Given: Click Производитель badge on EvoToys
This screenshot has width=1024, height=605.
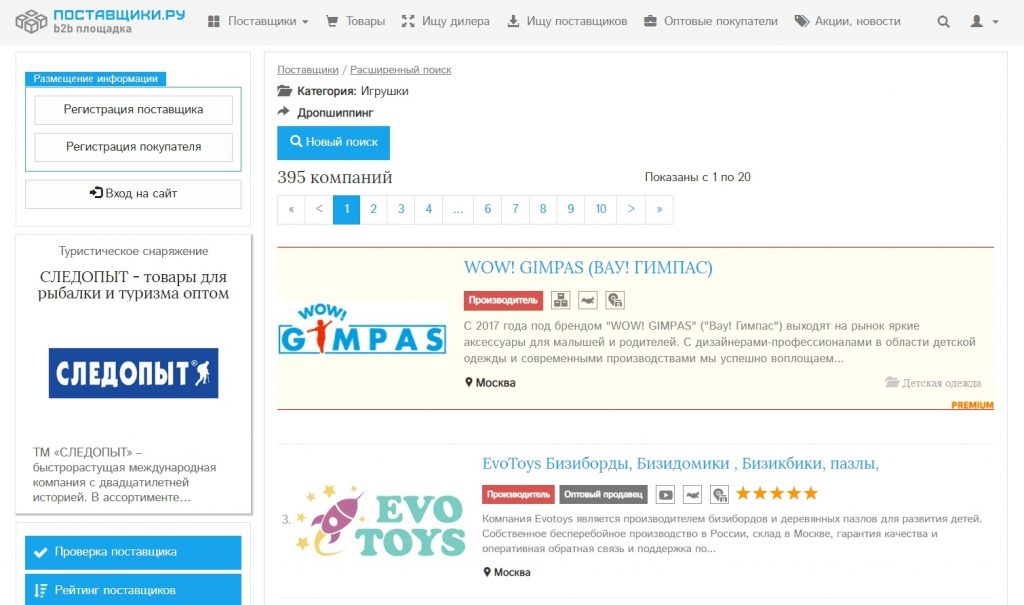Looking at the screenshot, I should 519,495.
